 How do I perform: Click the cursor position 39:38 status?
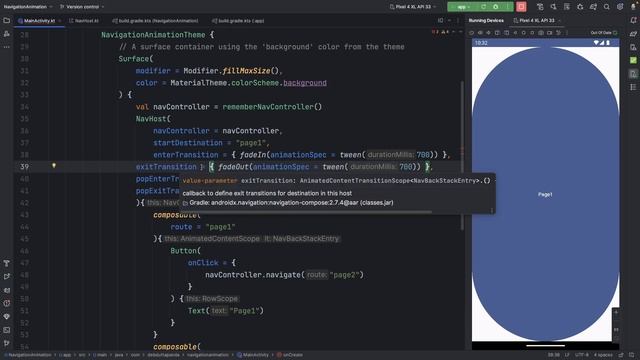(x=554, y=355)
